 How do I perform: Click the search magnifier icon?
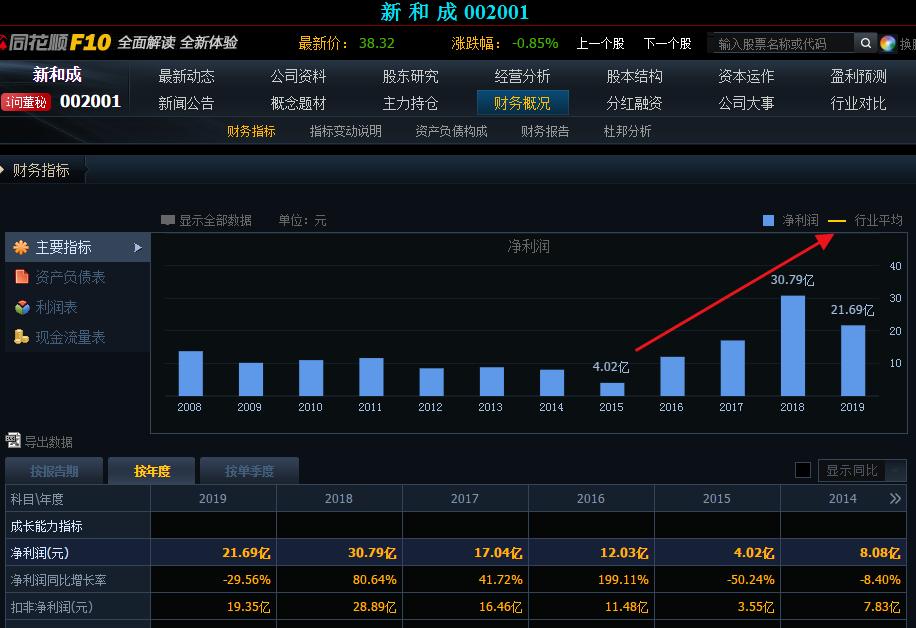(x=866, y=42)
